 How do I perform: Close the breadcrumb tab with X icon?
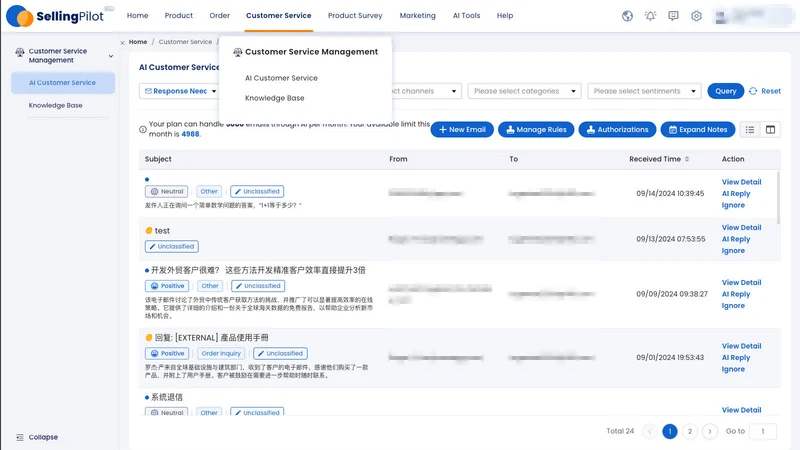pos(122,43)
